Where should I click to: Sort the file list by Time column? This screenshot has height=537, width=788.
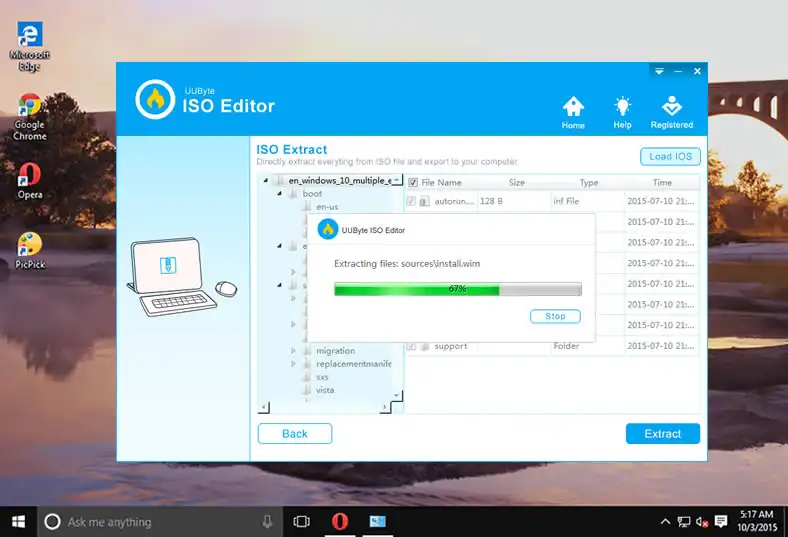pyautogui.click(x=662, y=183)
